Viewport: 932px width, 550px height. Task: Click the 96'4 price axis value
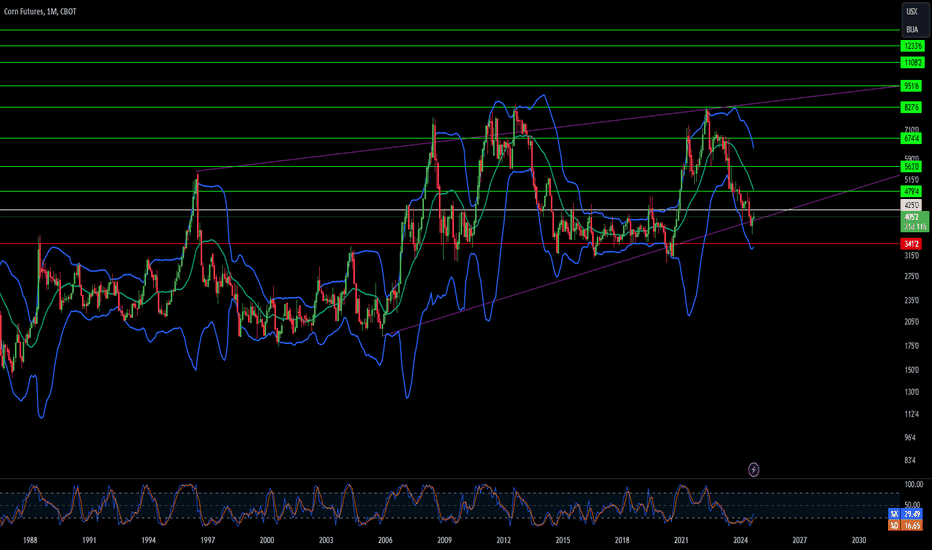(910, 438)
